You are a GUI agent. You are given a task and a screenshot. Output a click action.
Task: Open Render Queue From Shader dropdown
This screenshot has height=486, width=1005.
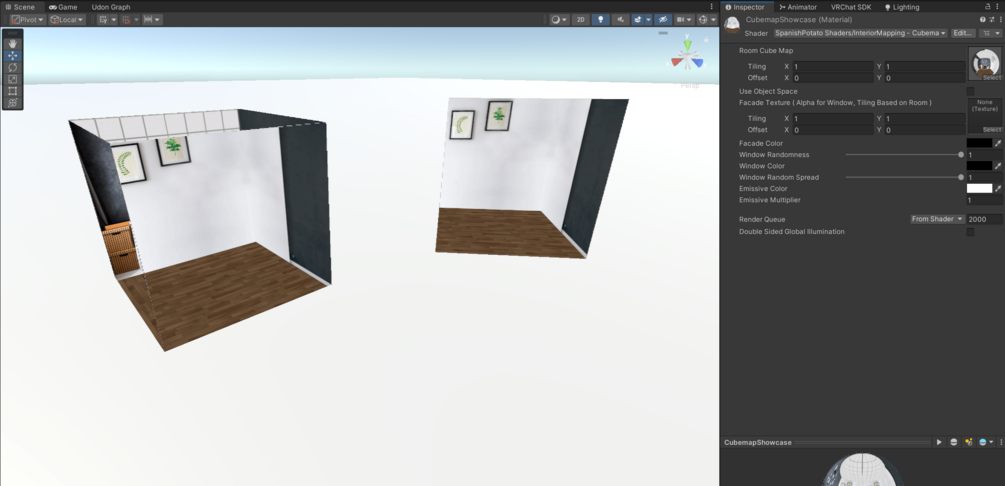(938, 219)
